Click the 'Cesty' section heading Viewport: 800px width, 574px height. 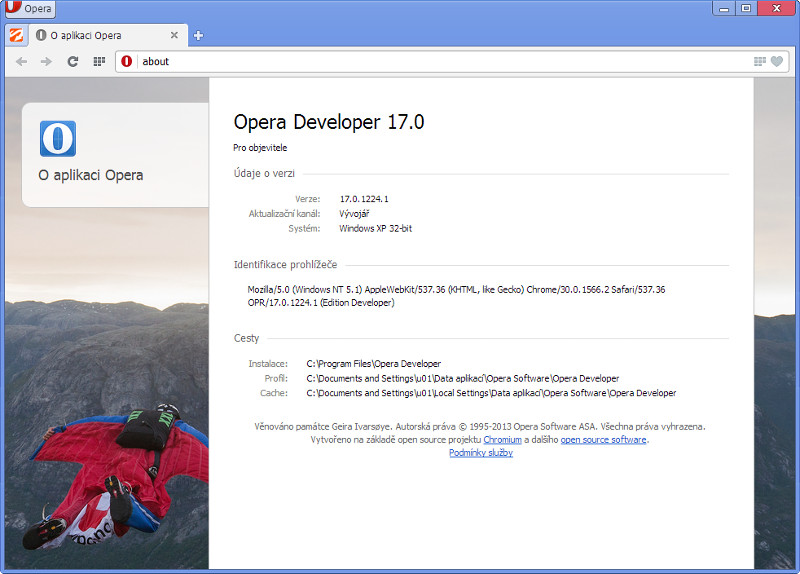coord(246,338)
